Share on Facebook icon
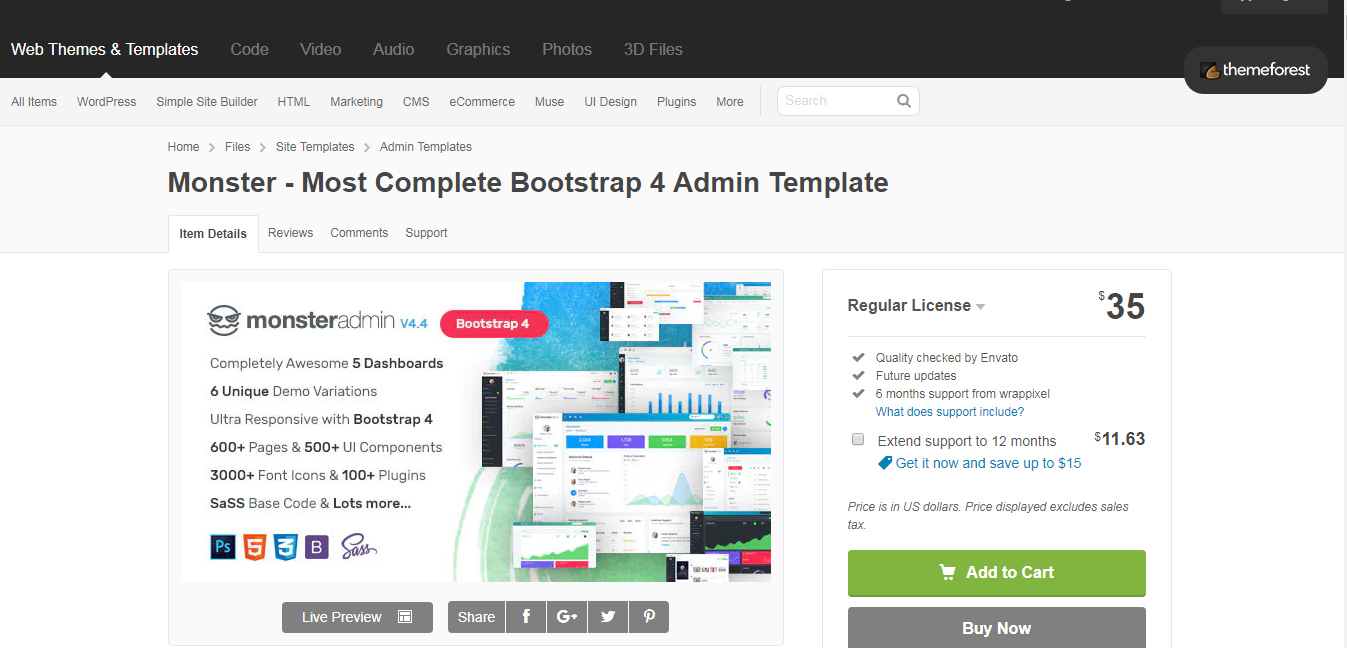This screenshot has height=648, width=1347. [x=526, y=617]
